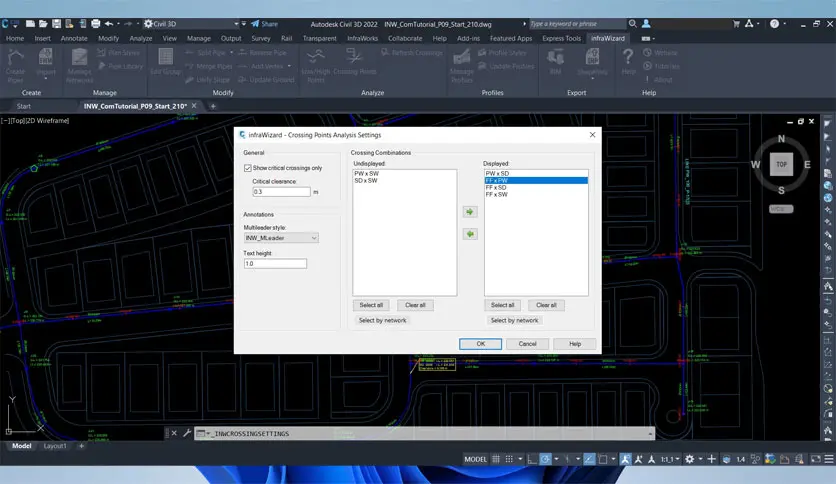Image resolution: width=836 pixels, height=484 pixels.
Task: Save the drawing using the Save icon
Action: coord(57,24)
